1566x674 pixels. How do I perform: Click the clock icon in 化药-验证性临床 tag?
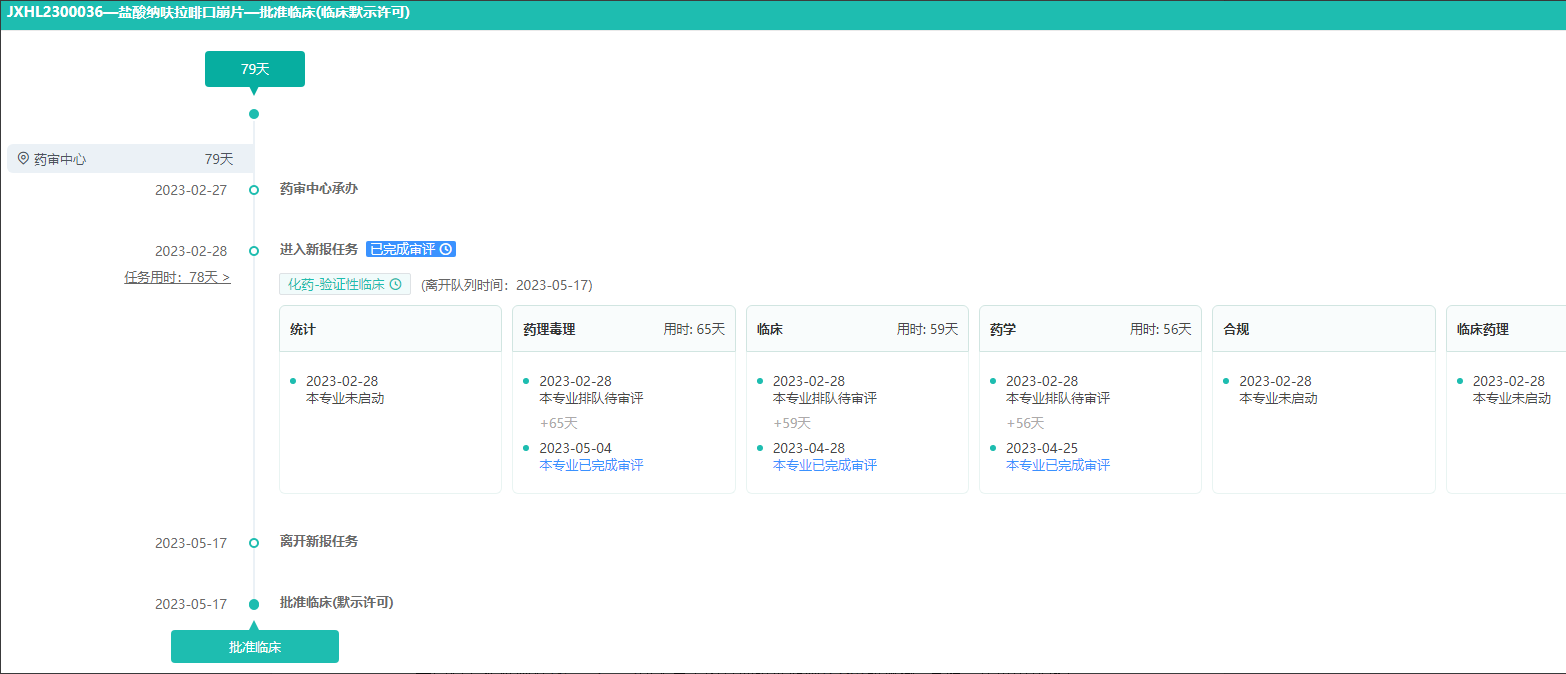pyautogui.click(x=395, y=285)
